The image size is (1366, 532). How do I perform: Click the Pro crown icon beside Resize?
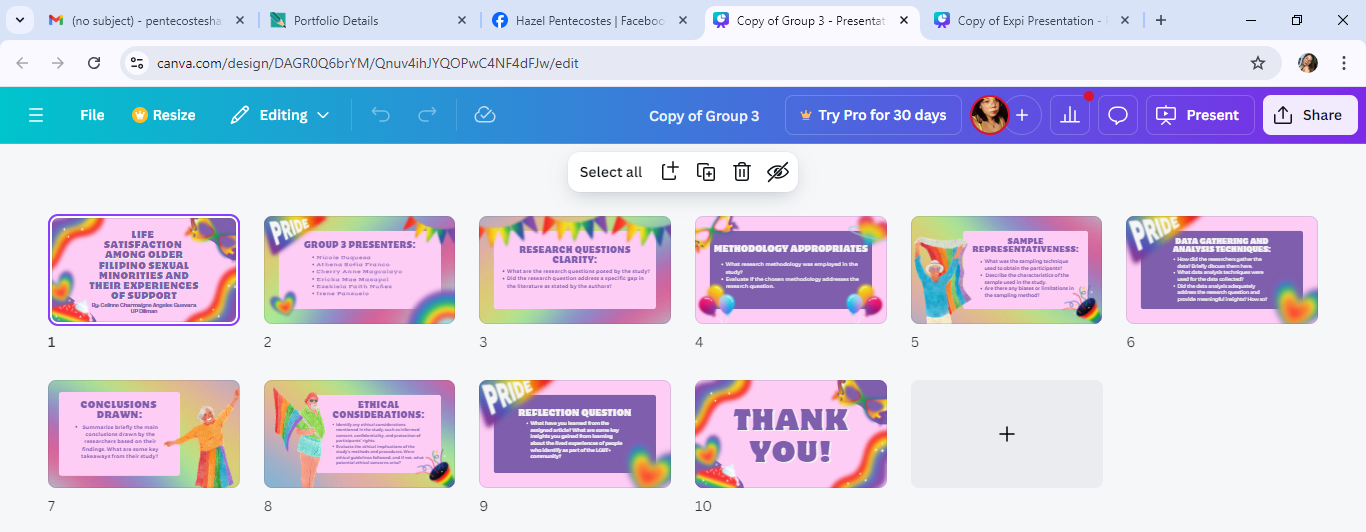point(140,115)
